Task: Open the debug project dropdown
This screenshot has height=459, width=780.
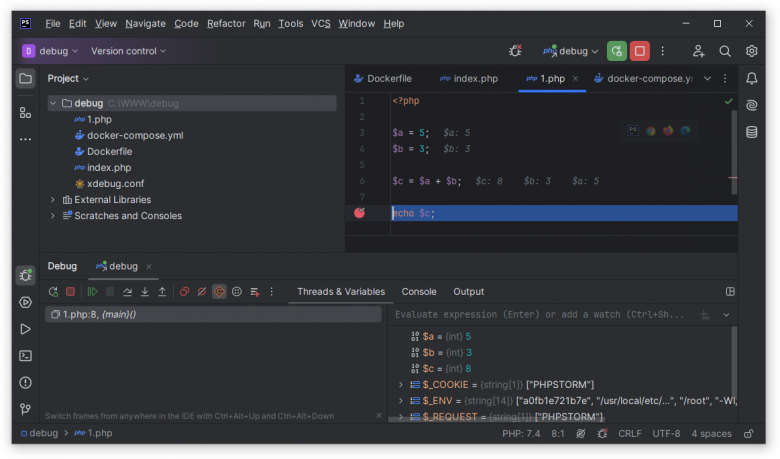Action: pyautogui.click(x=50, y=51)
